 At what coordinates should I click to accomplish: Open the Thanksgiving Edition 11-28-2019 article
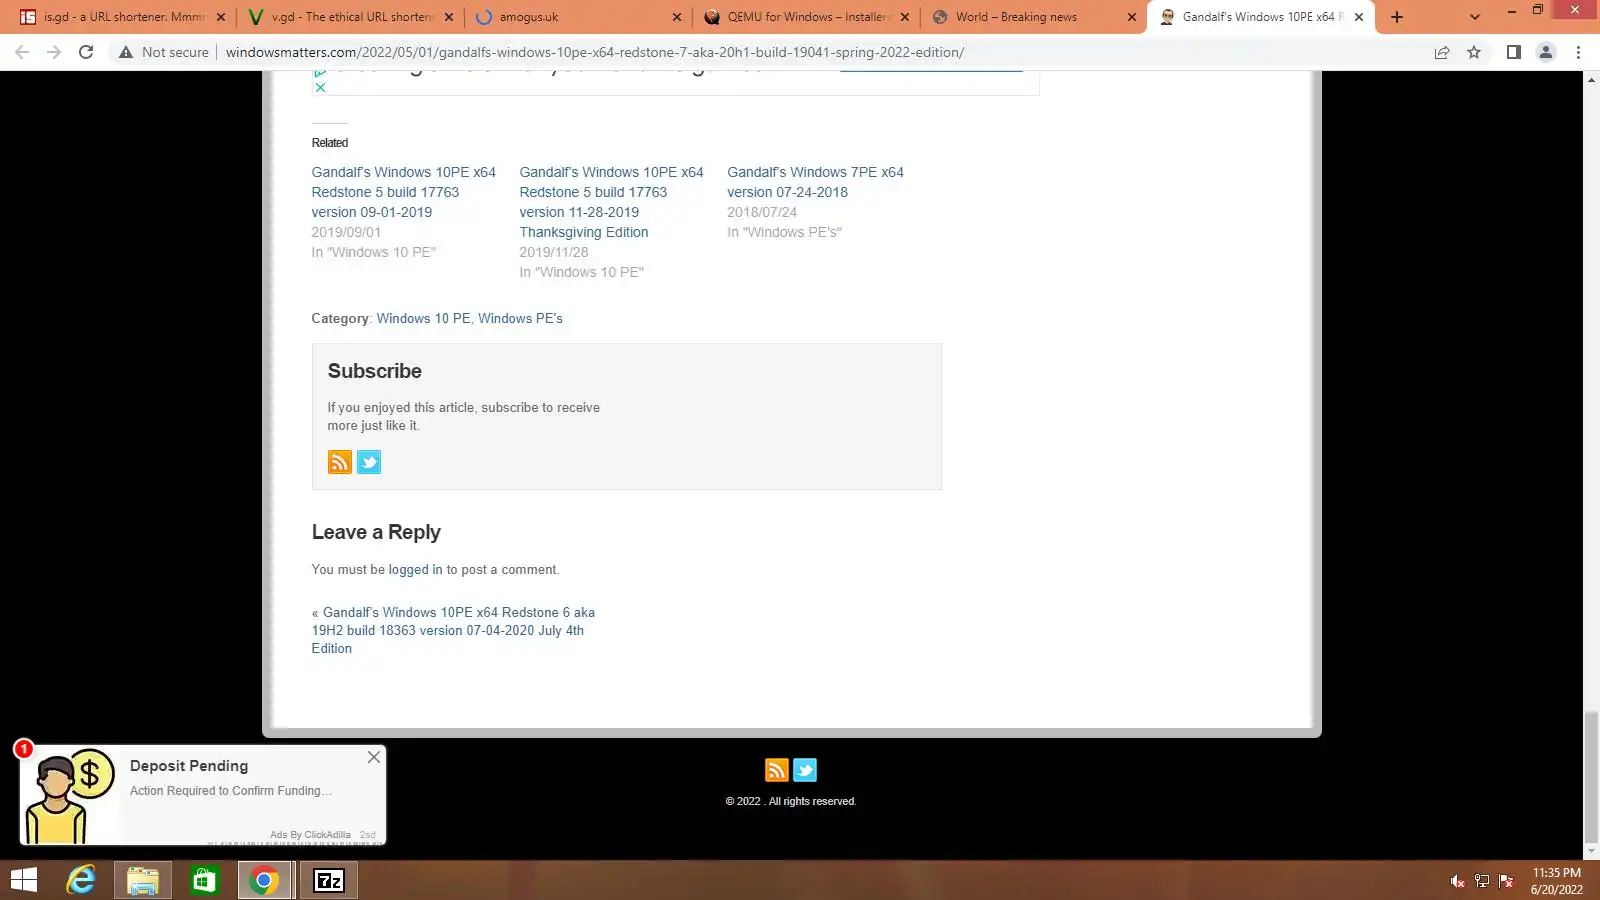click(x=611, y=202)
